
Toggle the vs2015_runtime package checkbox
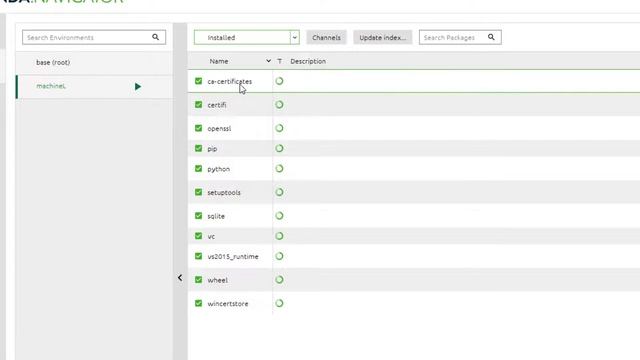pyautogui.click(x=198, y=256)
